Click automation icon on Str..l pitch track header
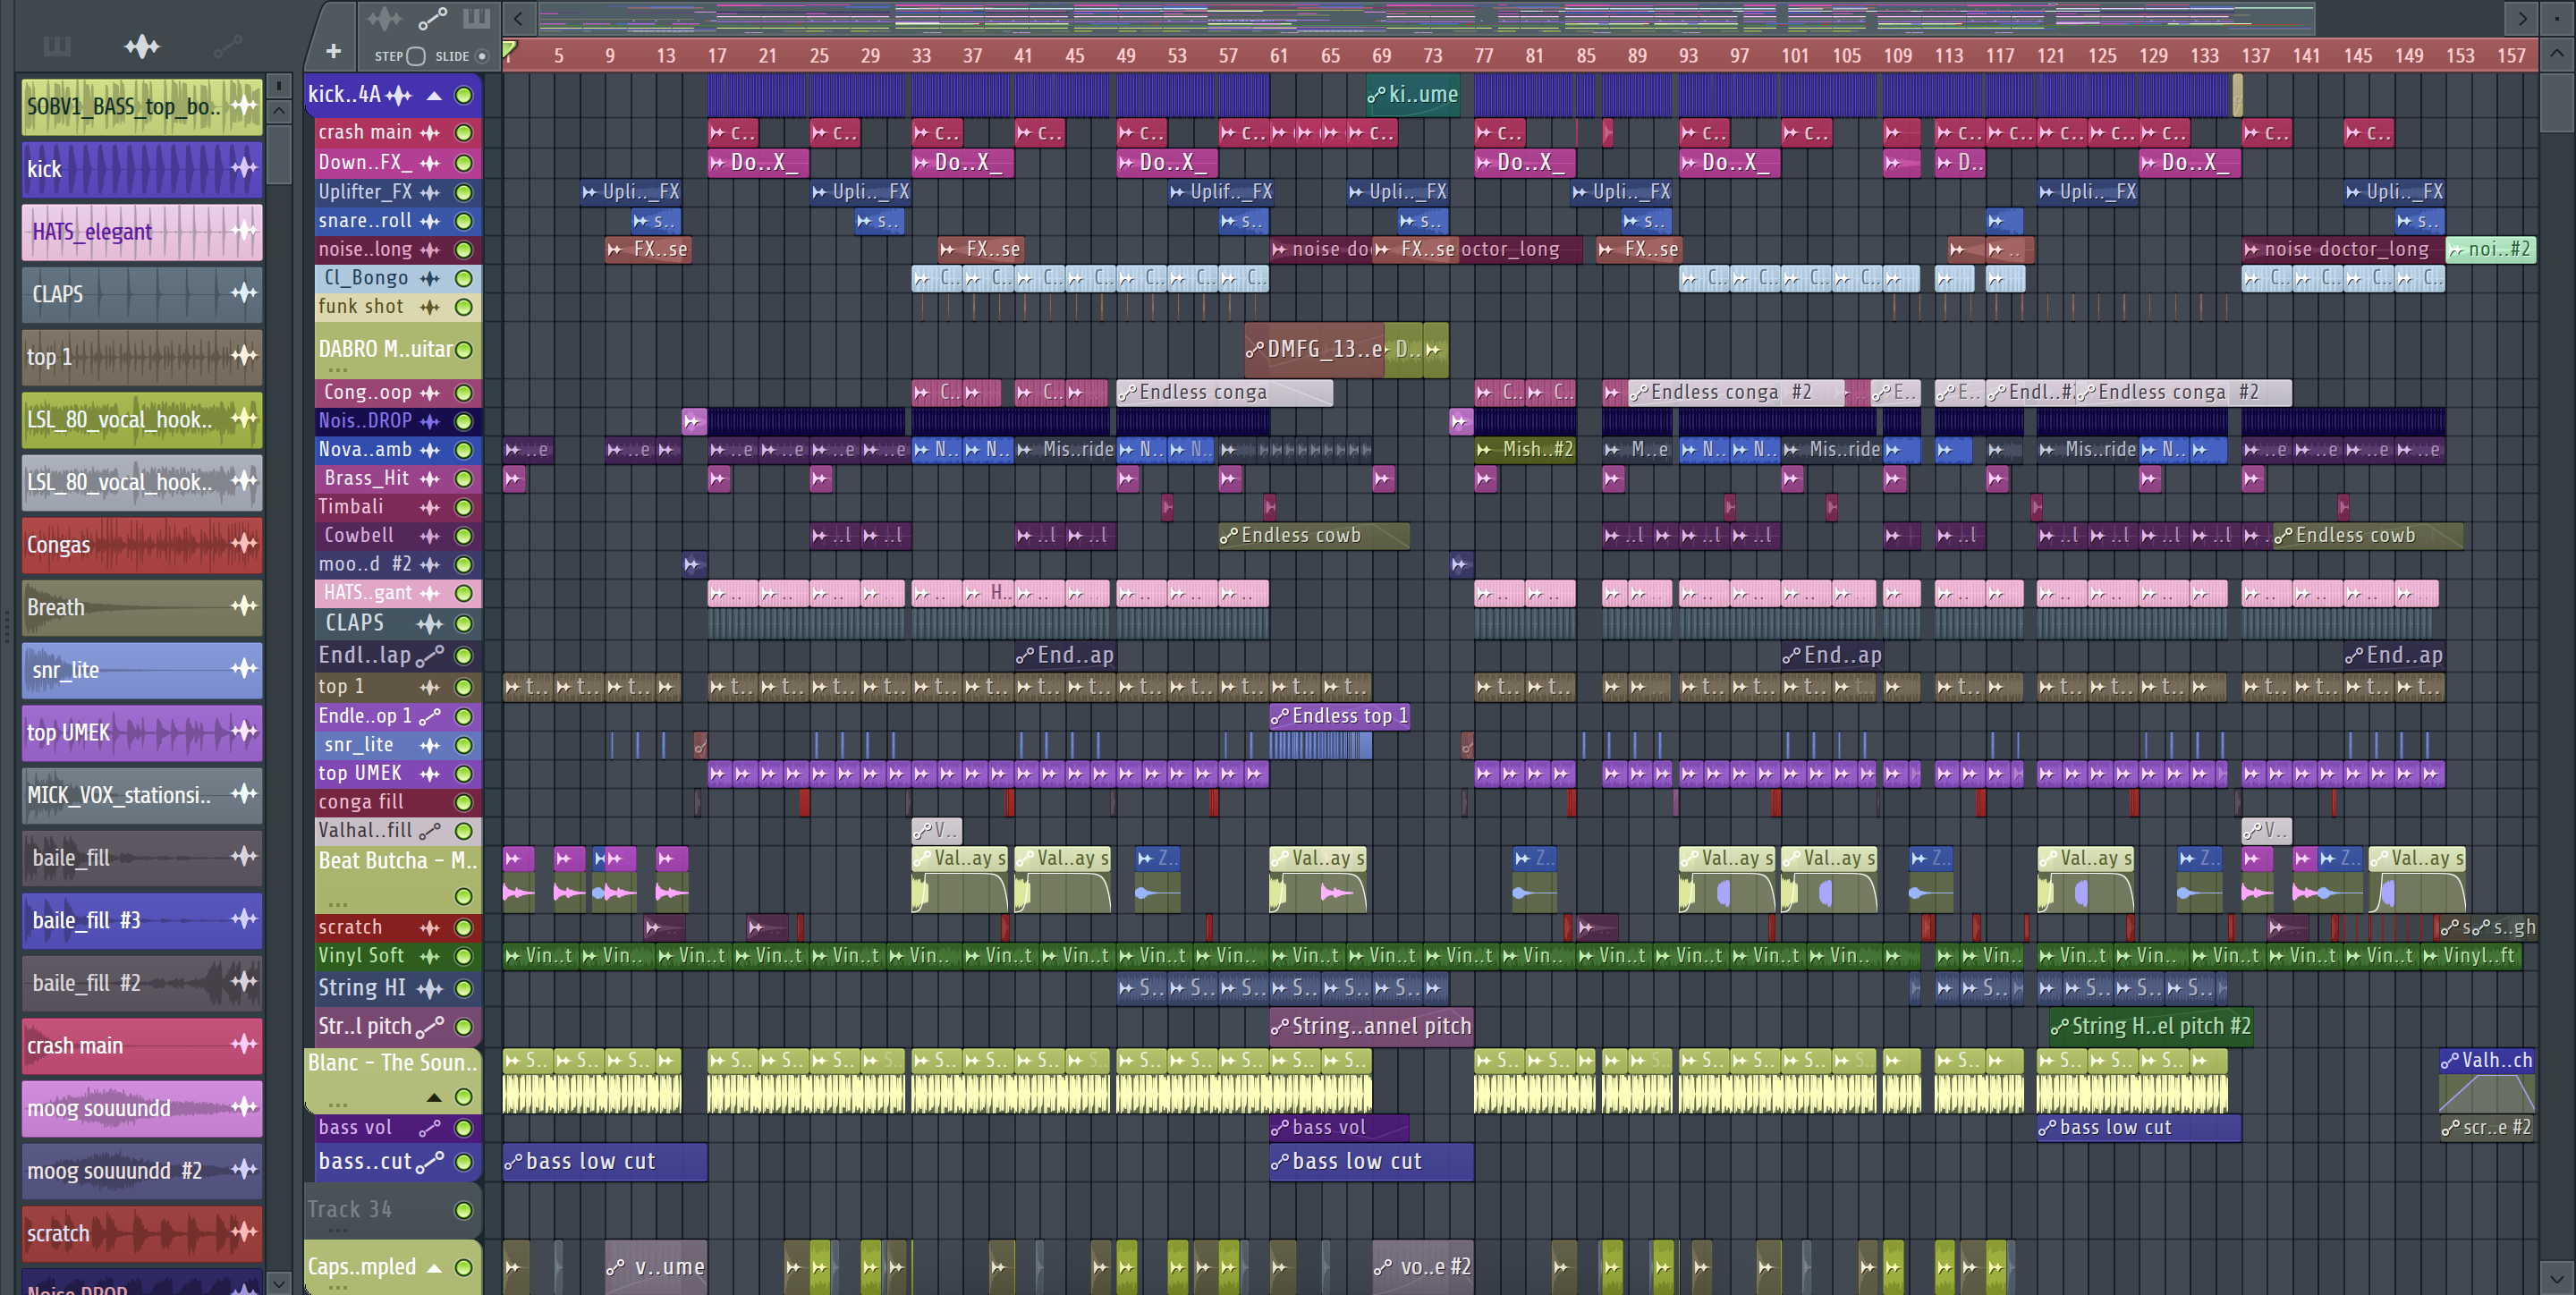Screen dimensions: 2576x1295 430,1027
